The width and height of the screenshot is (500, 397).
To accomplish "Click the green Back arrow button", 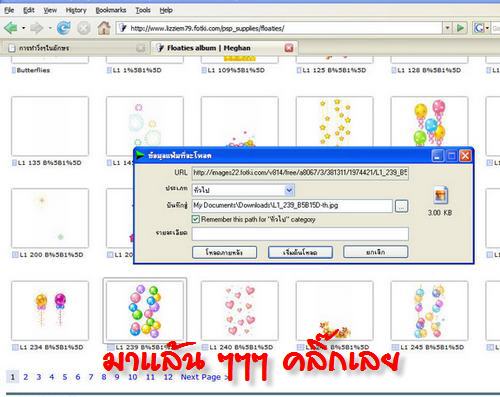I will pyautogui.click(x=11, y=28).
